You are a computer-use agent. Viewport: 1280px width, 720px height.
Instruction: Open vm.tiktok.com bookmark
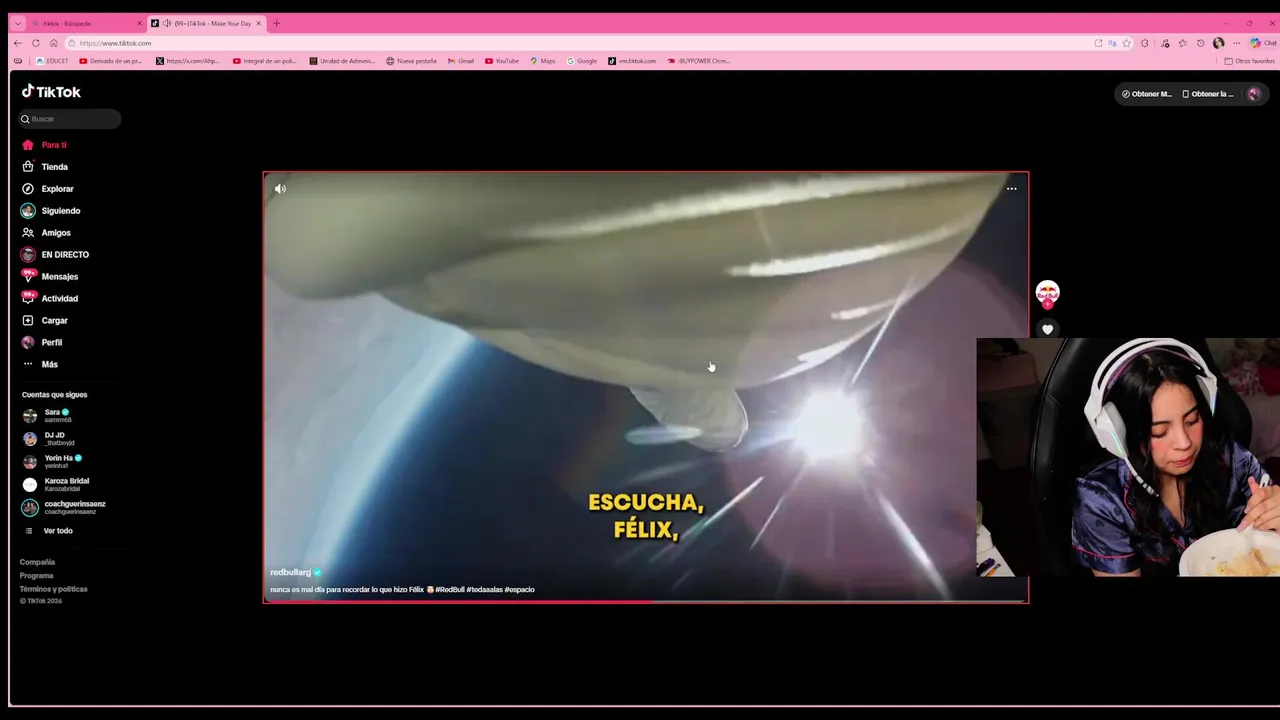pos(632,61)
